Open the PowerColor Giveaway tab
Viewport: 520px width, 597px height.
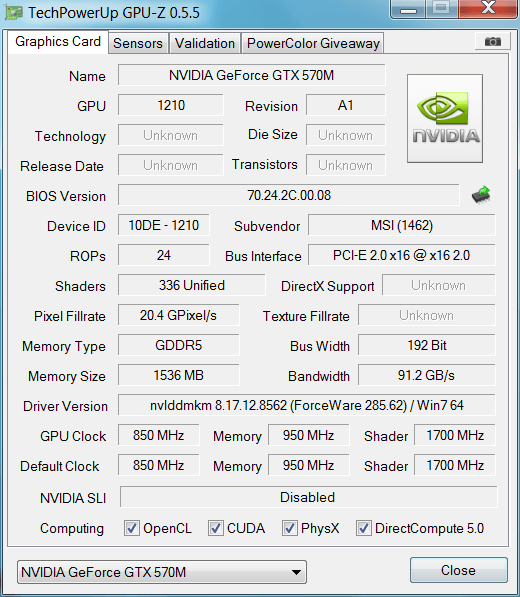coord(313,43)
